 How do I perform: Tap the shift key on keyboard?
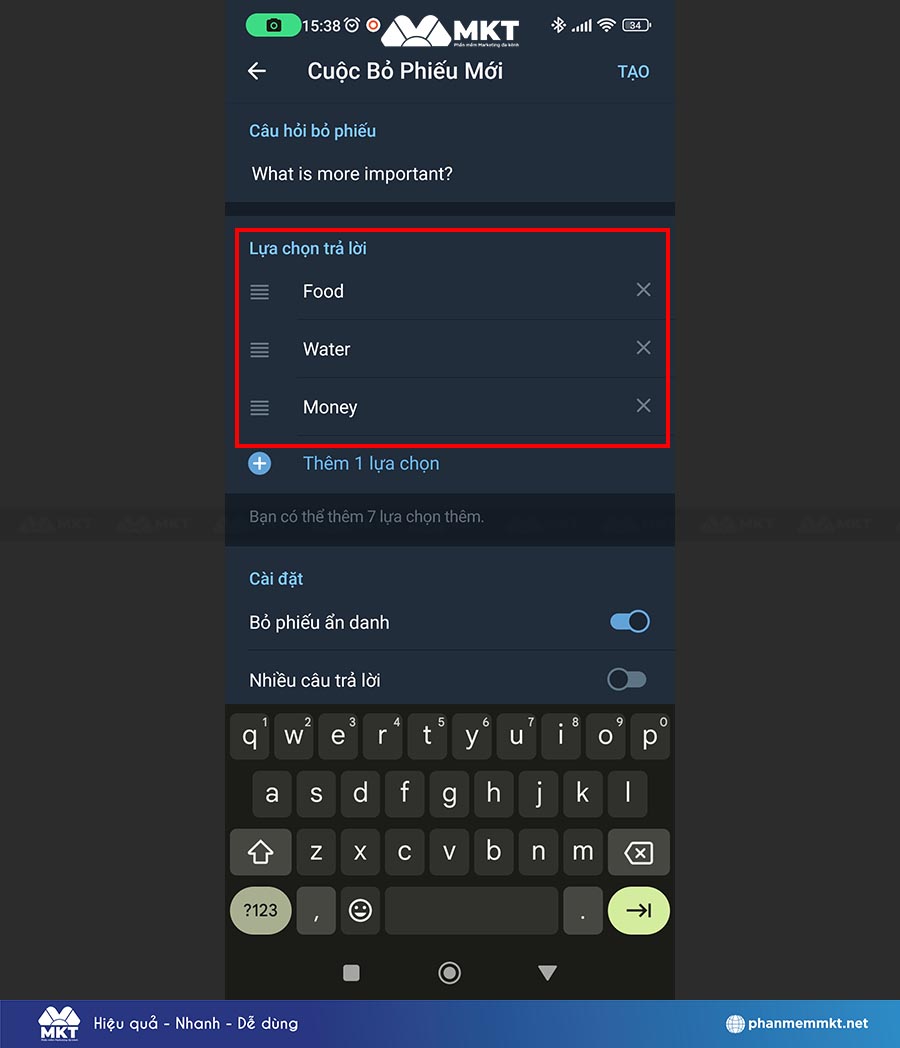tap(261, 852)
